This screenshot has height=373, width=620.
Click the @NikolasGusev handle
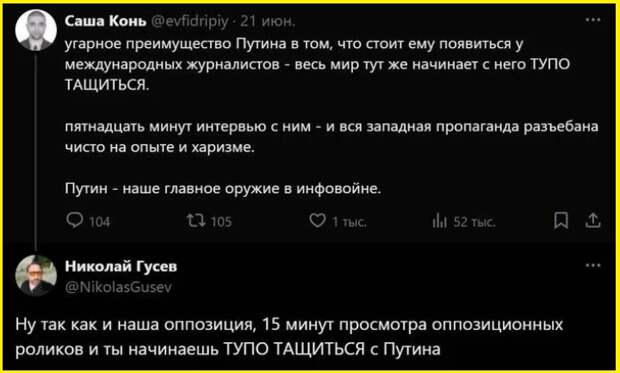(118, 288)
